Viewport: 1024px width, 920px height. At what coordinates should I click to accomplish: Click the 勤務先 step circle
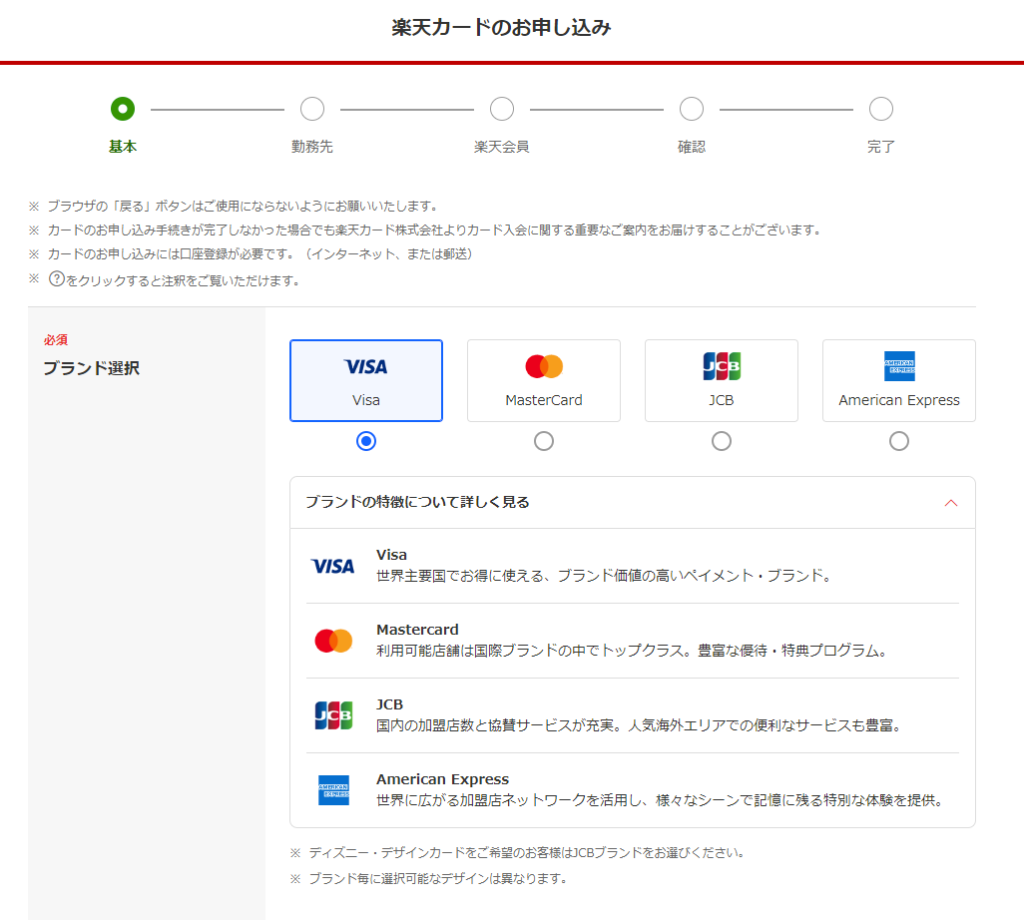[x=312, y=109]
